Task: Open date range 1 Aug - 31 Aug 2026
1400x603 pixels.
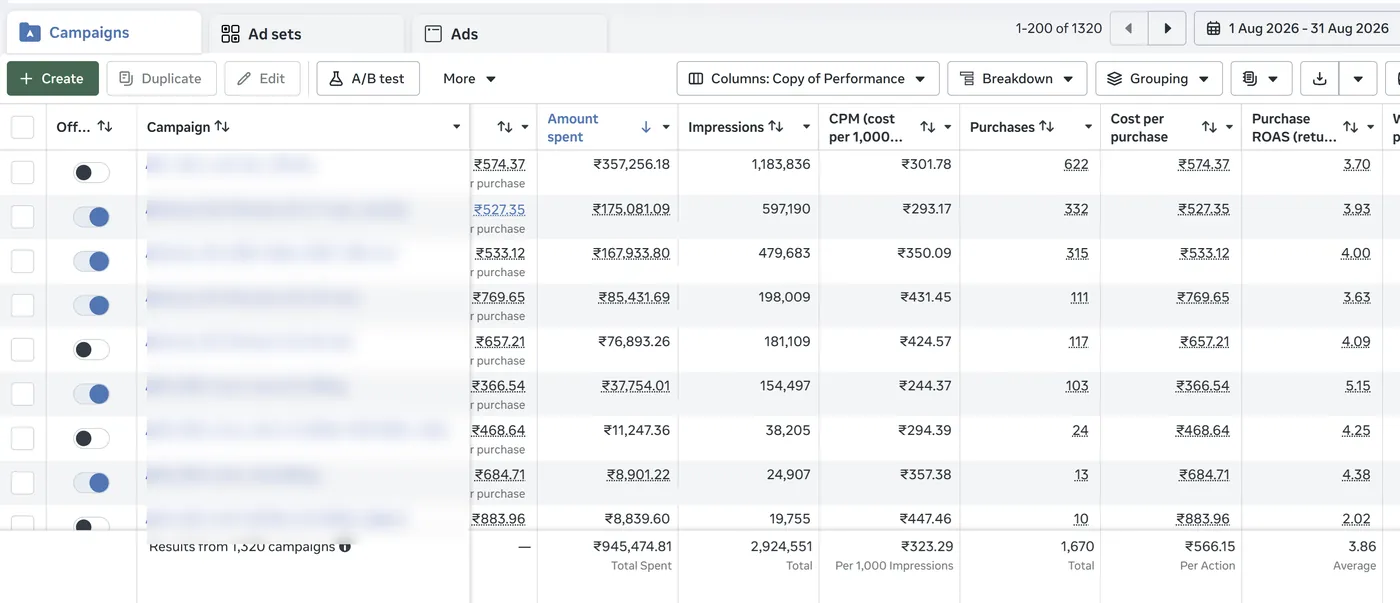Action: tap(1297, 28)
